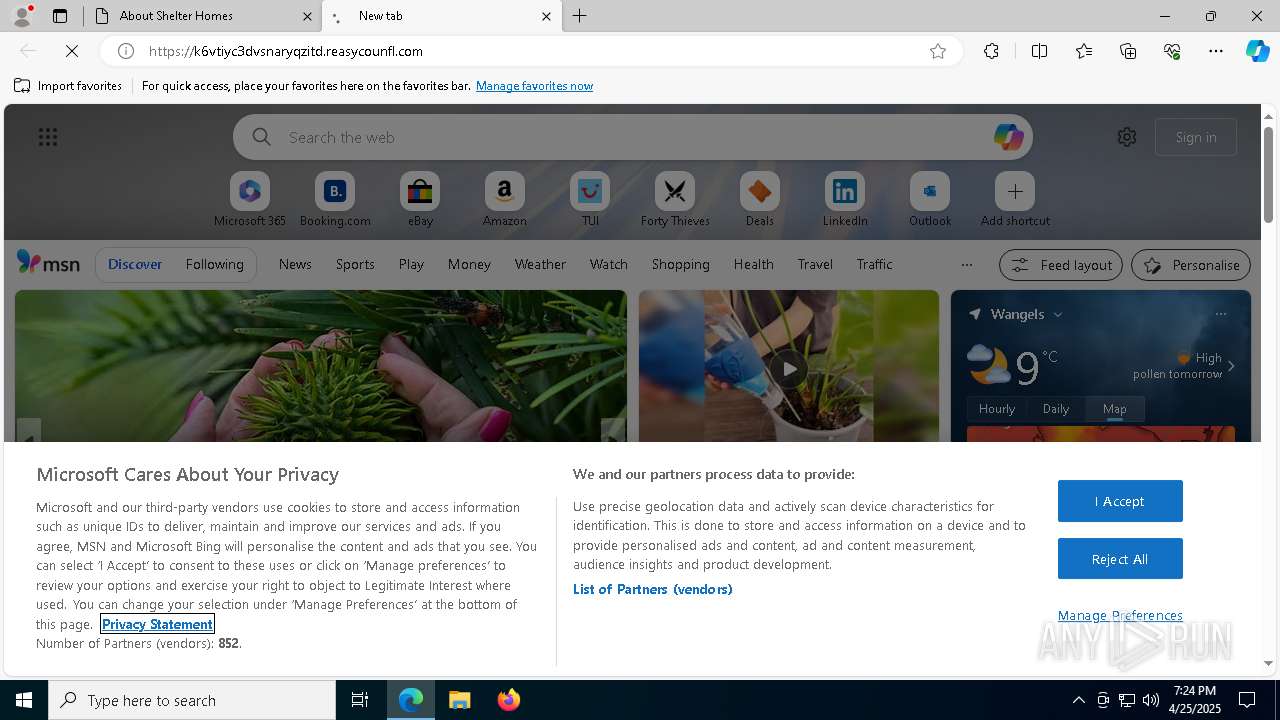Open the LinkedIn shortcut tile
1280x720 pixels.
coord(845,199)
